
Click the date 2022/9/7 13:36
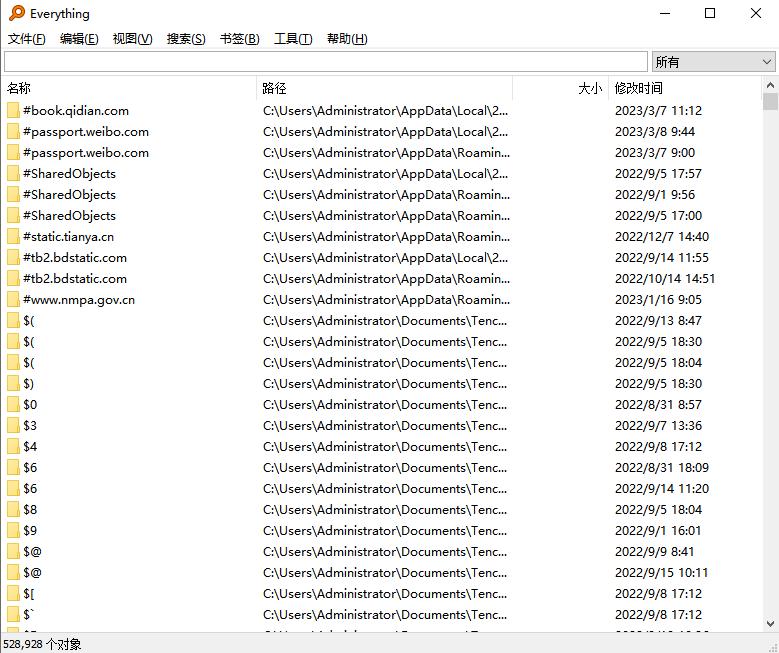point(658,426)
